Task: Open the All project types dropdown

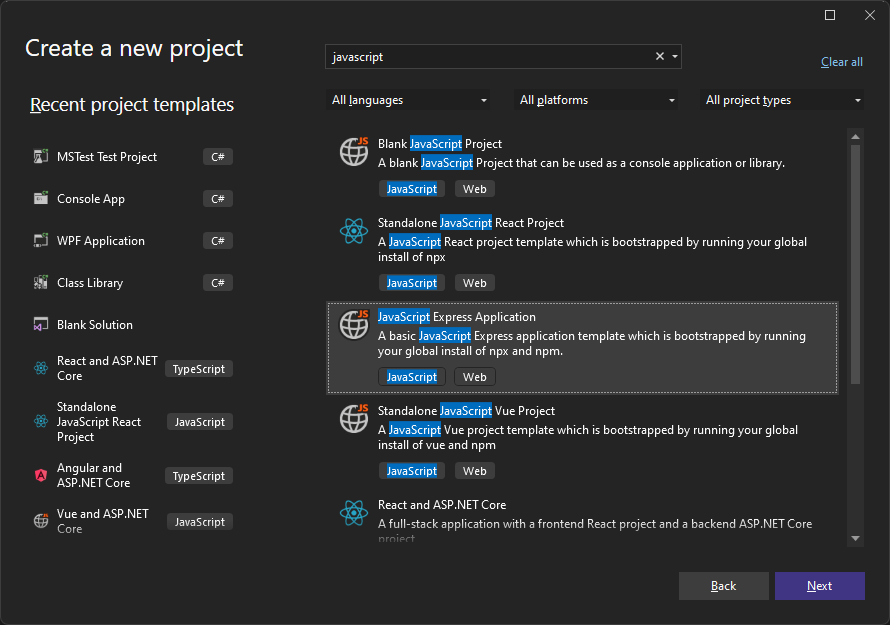Action: pyautogui.click(x=783, y=99)
